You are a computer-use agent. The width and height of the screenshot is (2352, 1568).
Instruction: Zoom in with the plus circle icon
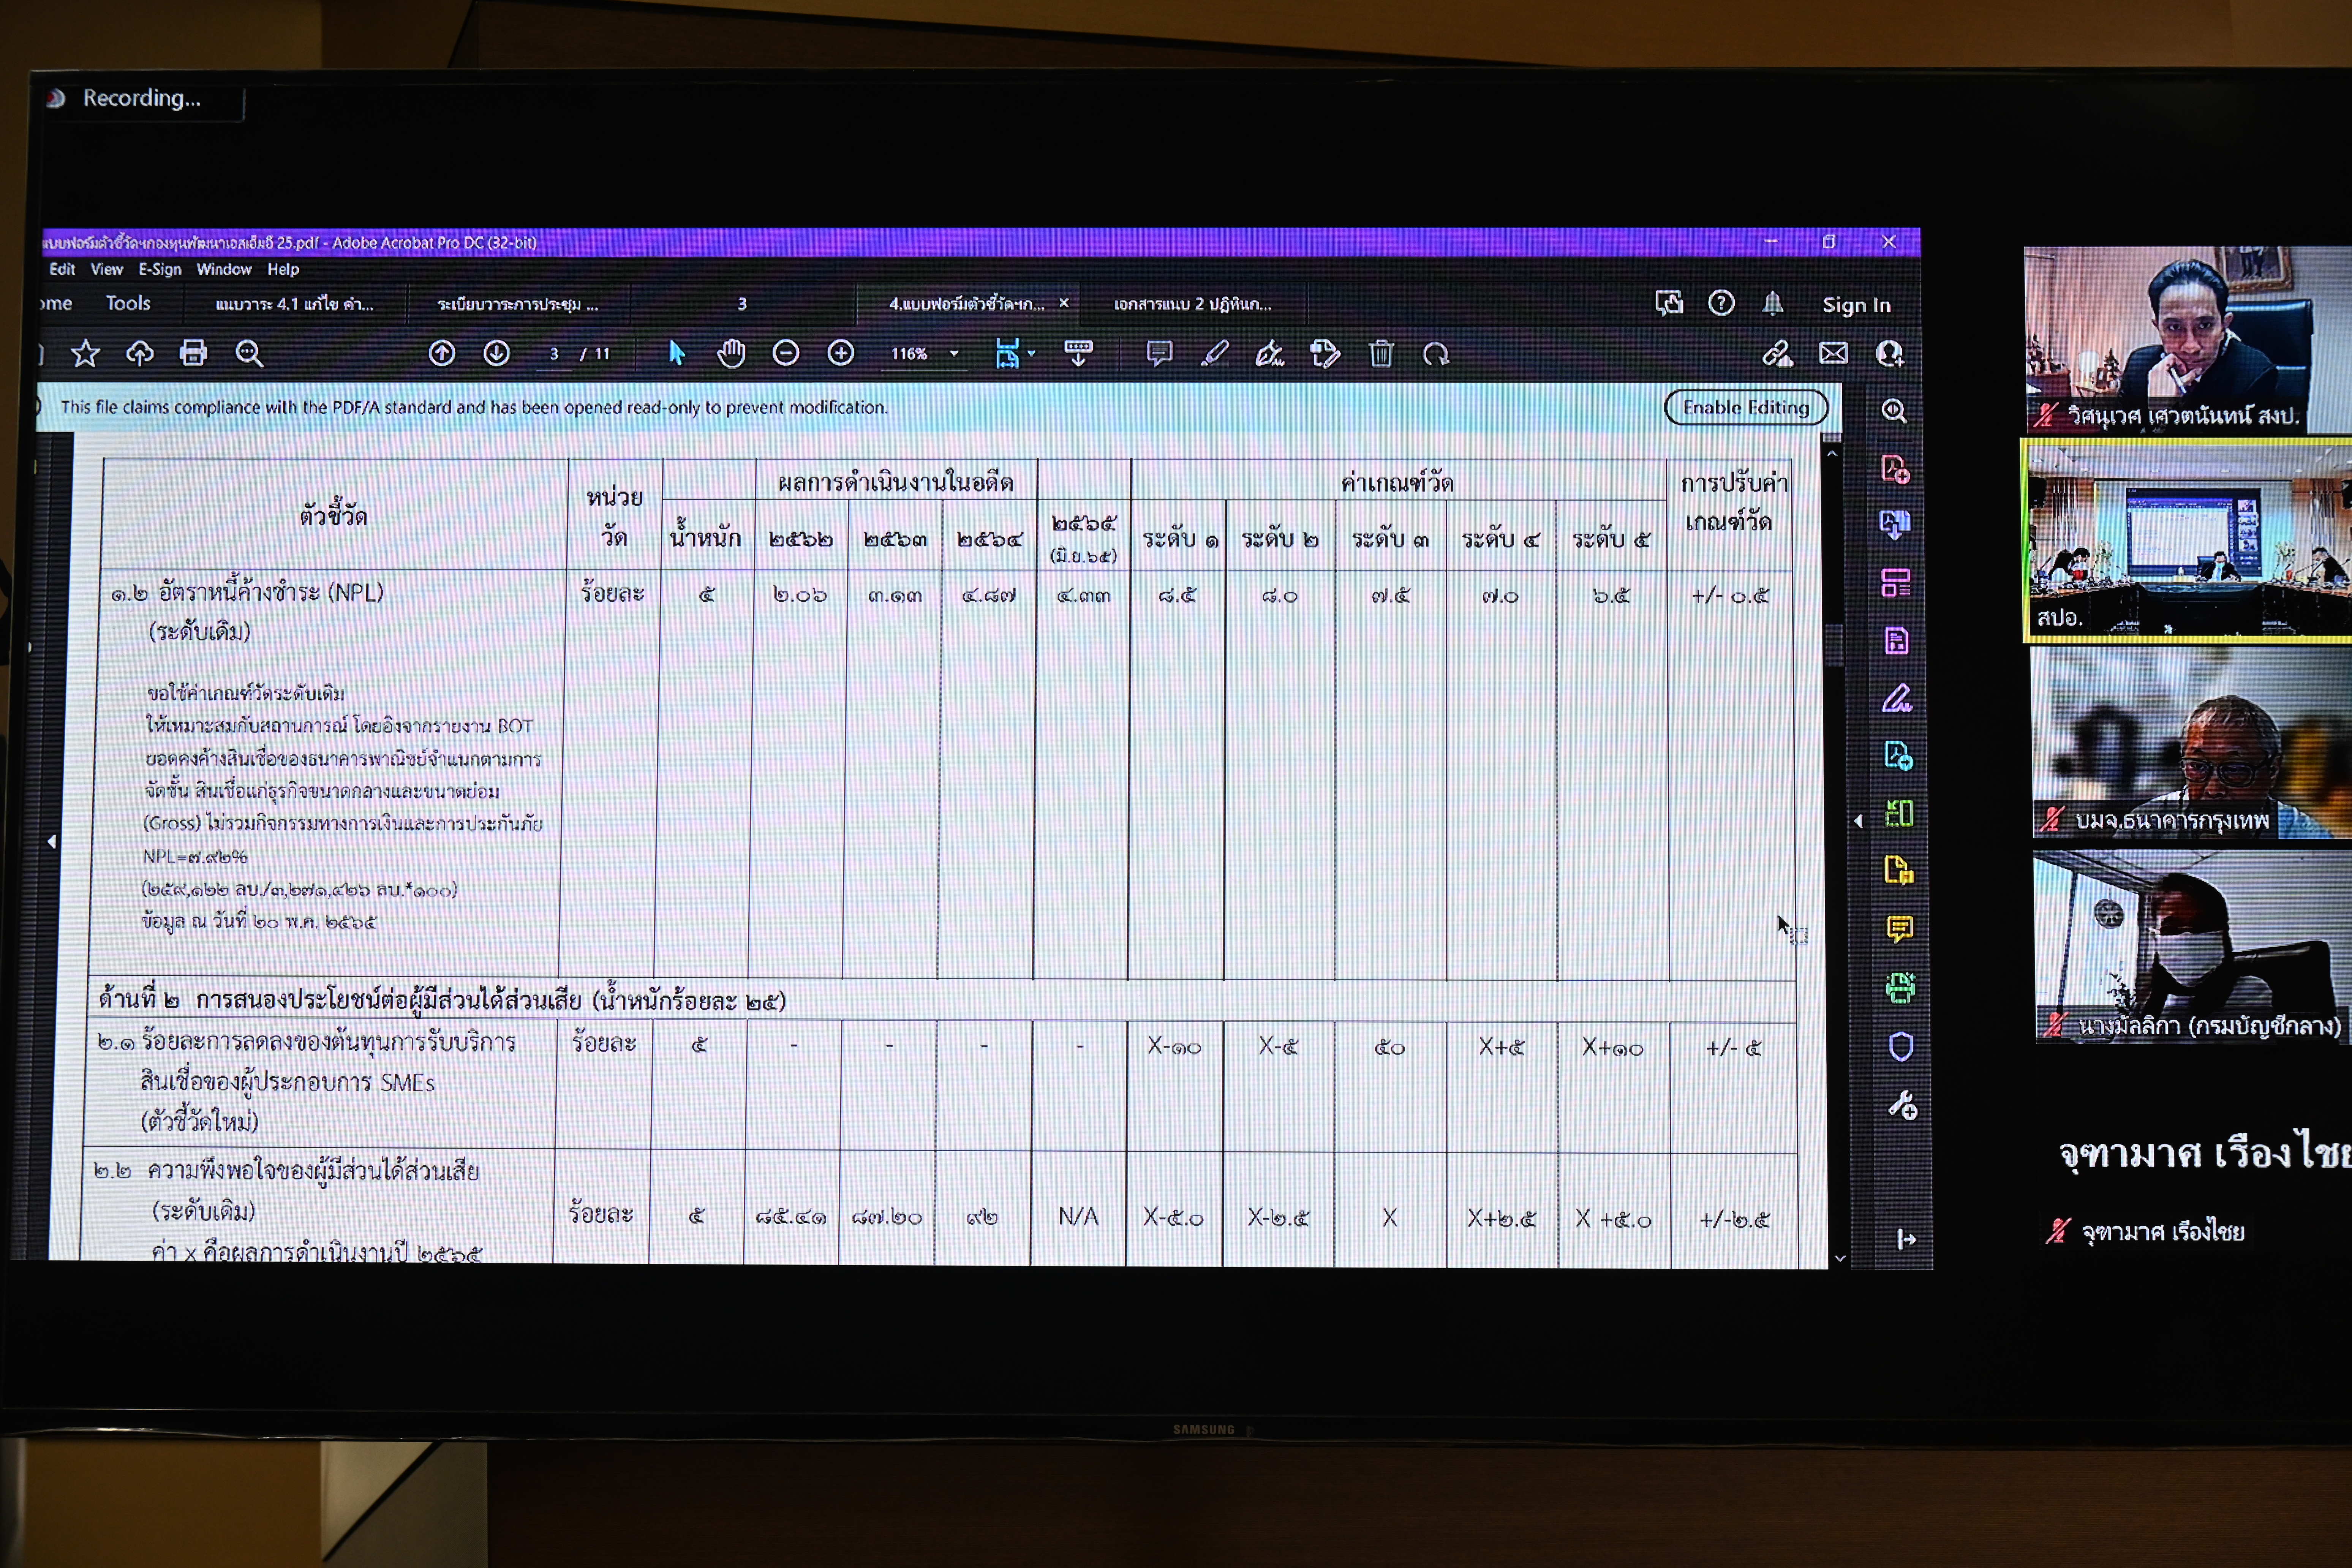[x=841, y=353]
